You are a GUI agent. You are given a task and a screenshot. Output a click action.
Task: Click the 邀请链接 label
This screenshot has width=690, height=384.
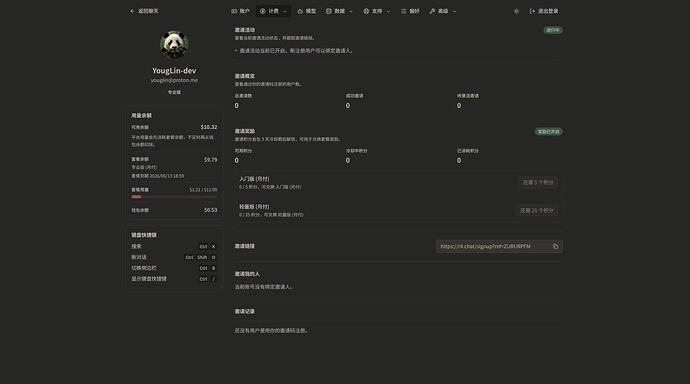coord(245,246)
